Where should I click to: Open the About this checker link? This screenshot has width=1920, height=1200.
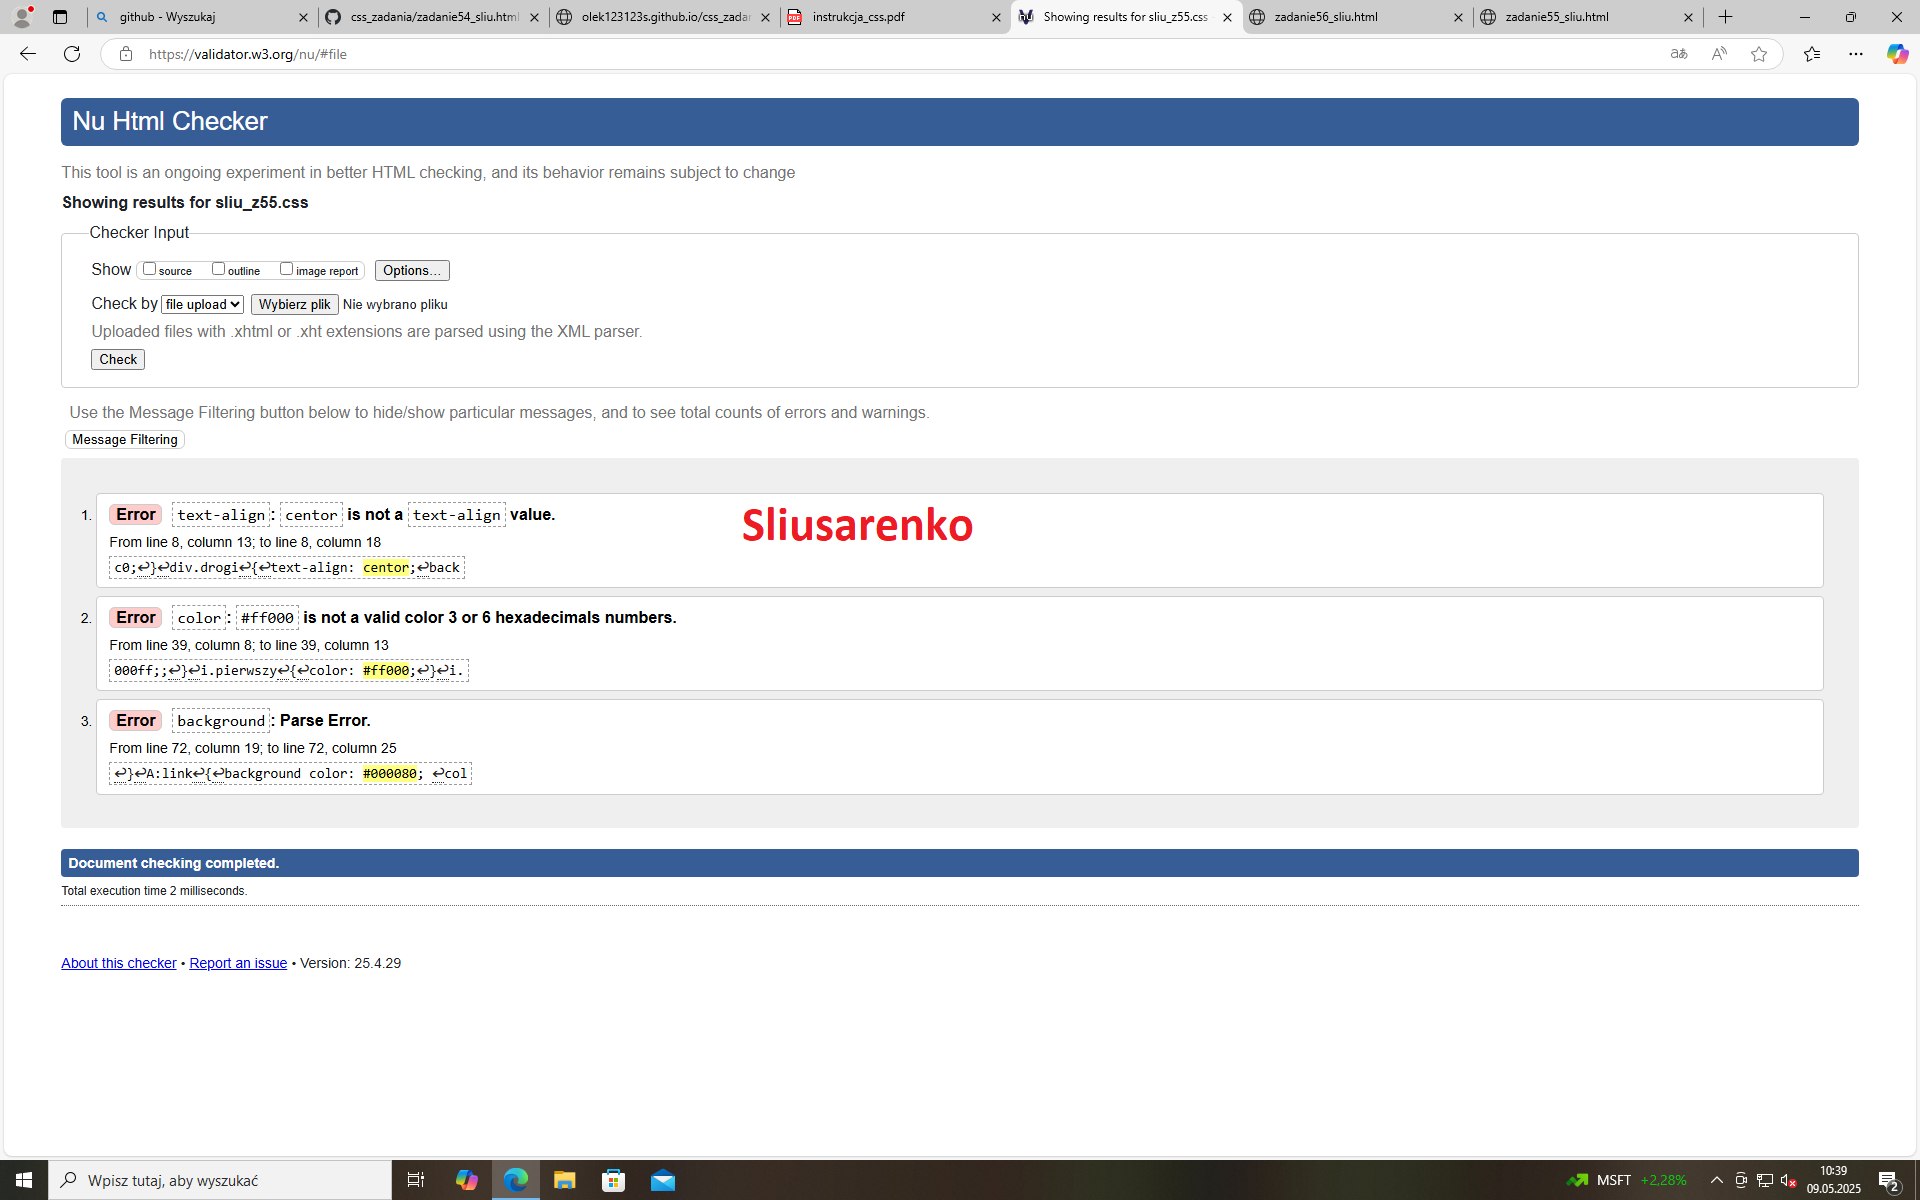click(x=118, y=963)
